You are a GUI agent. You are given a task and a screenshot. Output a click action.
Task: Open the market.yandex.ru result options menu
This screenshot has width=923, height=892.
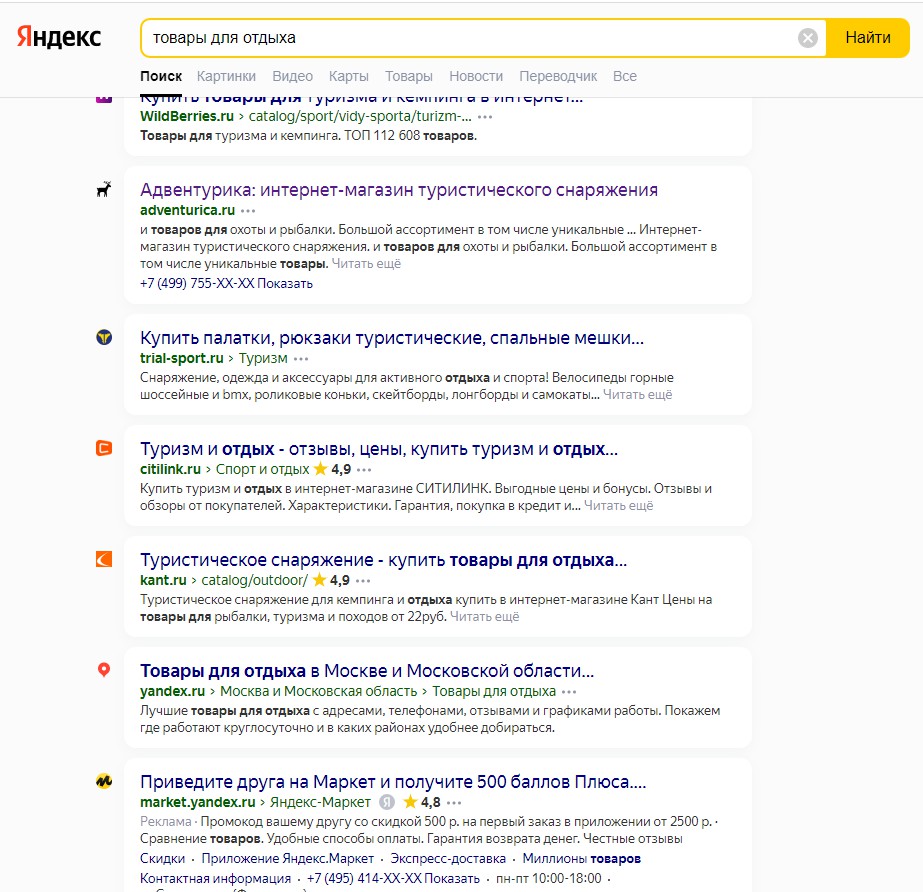[454, 803]
